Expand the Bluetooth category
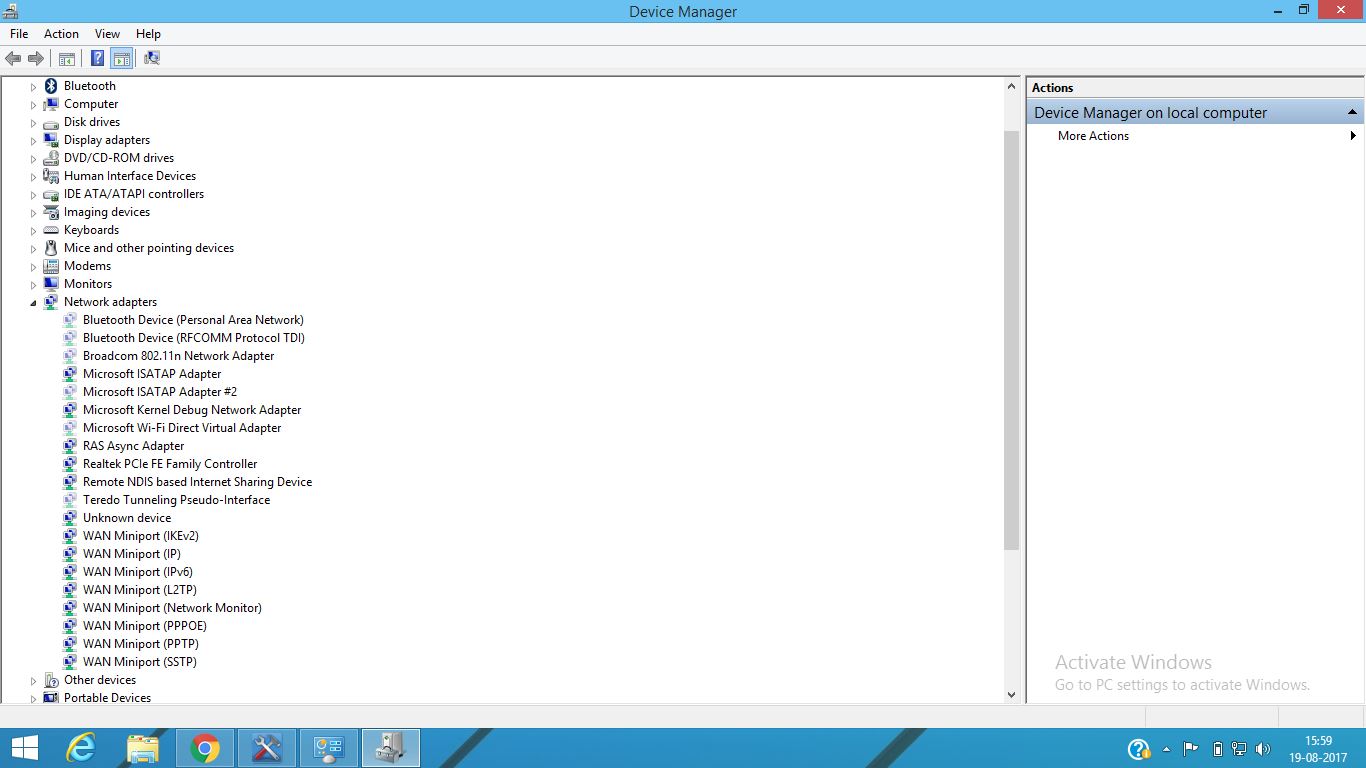1366x768 pixels. click(x=33, y=87)
